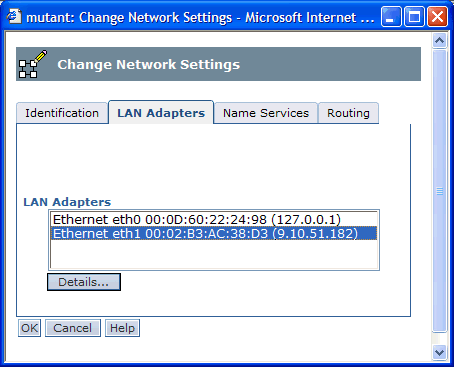The image size is (454, 367).
Task: Open Help for network settings
Action: 122,328
